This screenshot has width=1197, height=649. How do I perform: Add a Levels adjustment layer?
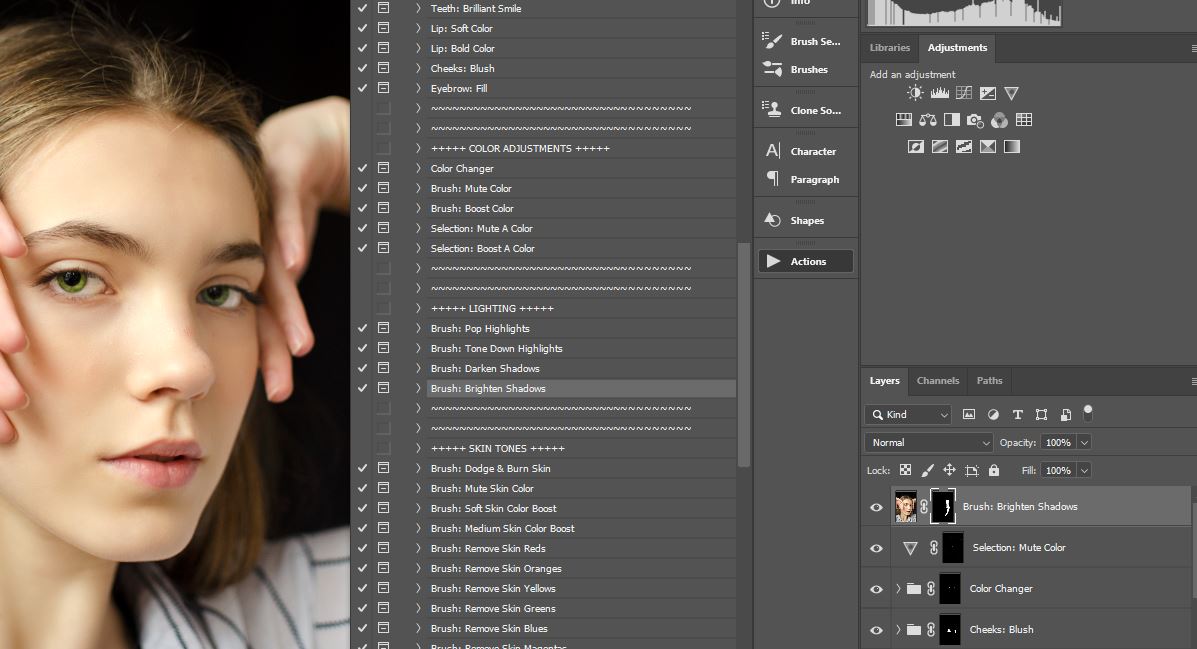[x=940, y=93]
